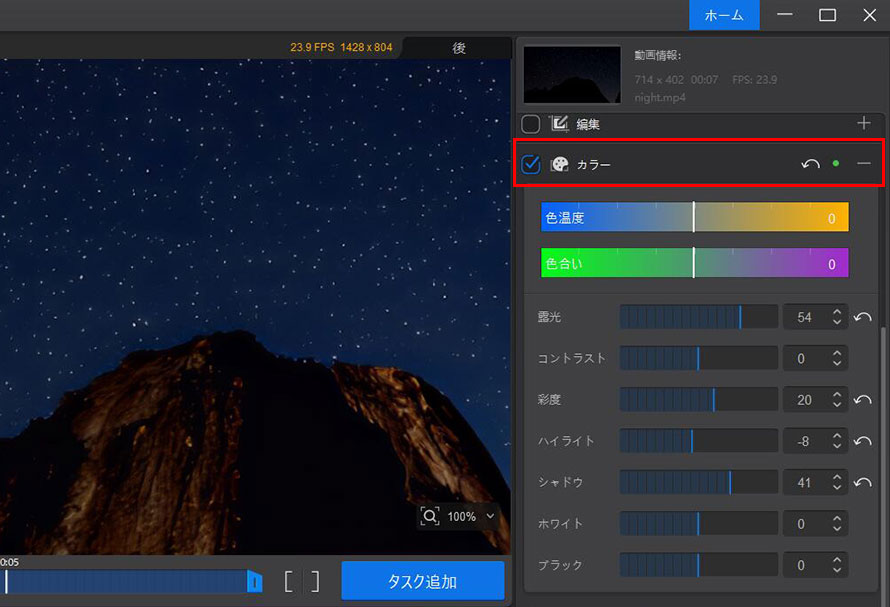Image resolution: width=890 pixels, height=607 pixels.
Task: Expand the 編集 section with plus
Action: [864, 123]
